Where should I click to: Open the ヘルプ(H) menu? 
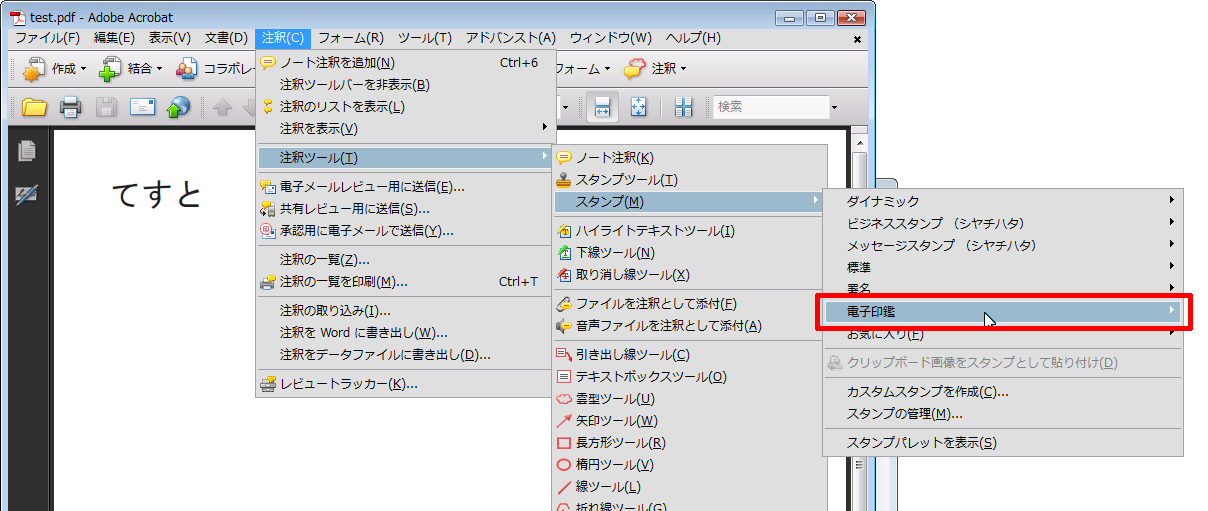click(x=693, y=38)
